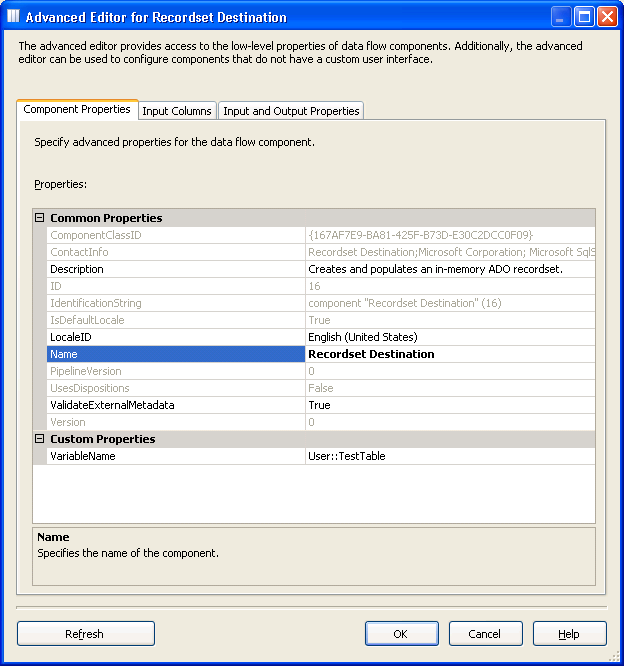
Task: Maximize the Advanced Editor window
Action: tap(585, 16)
